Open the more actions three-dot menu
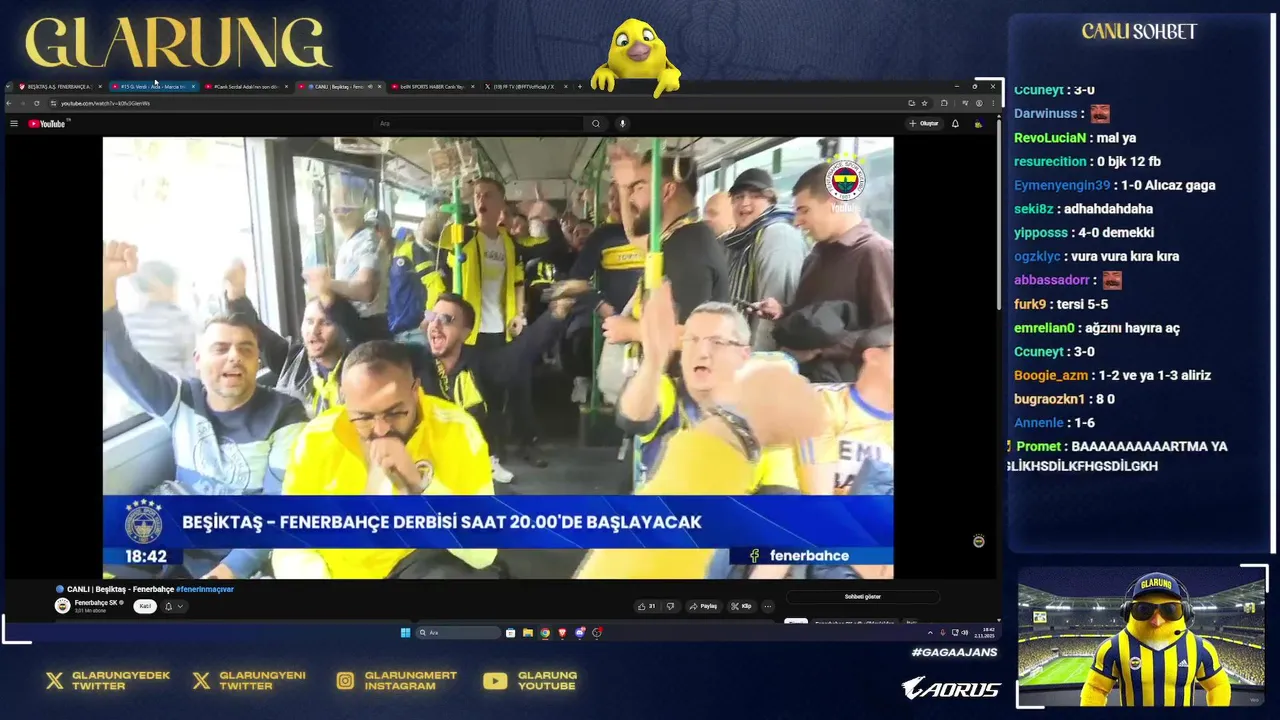Image resolution: width=1280 pixels, height=720 pixels. (768, 606)
